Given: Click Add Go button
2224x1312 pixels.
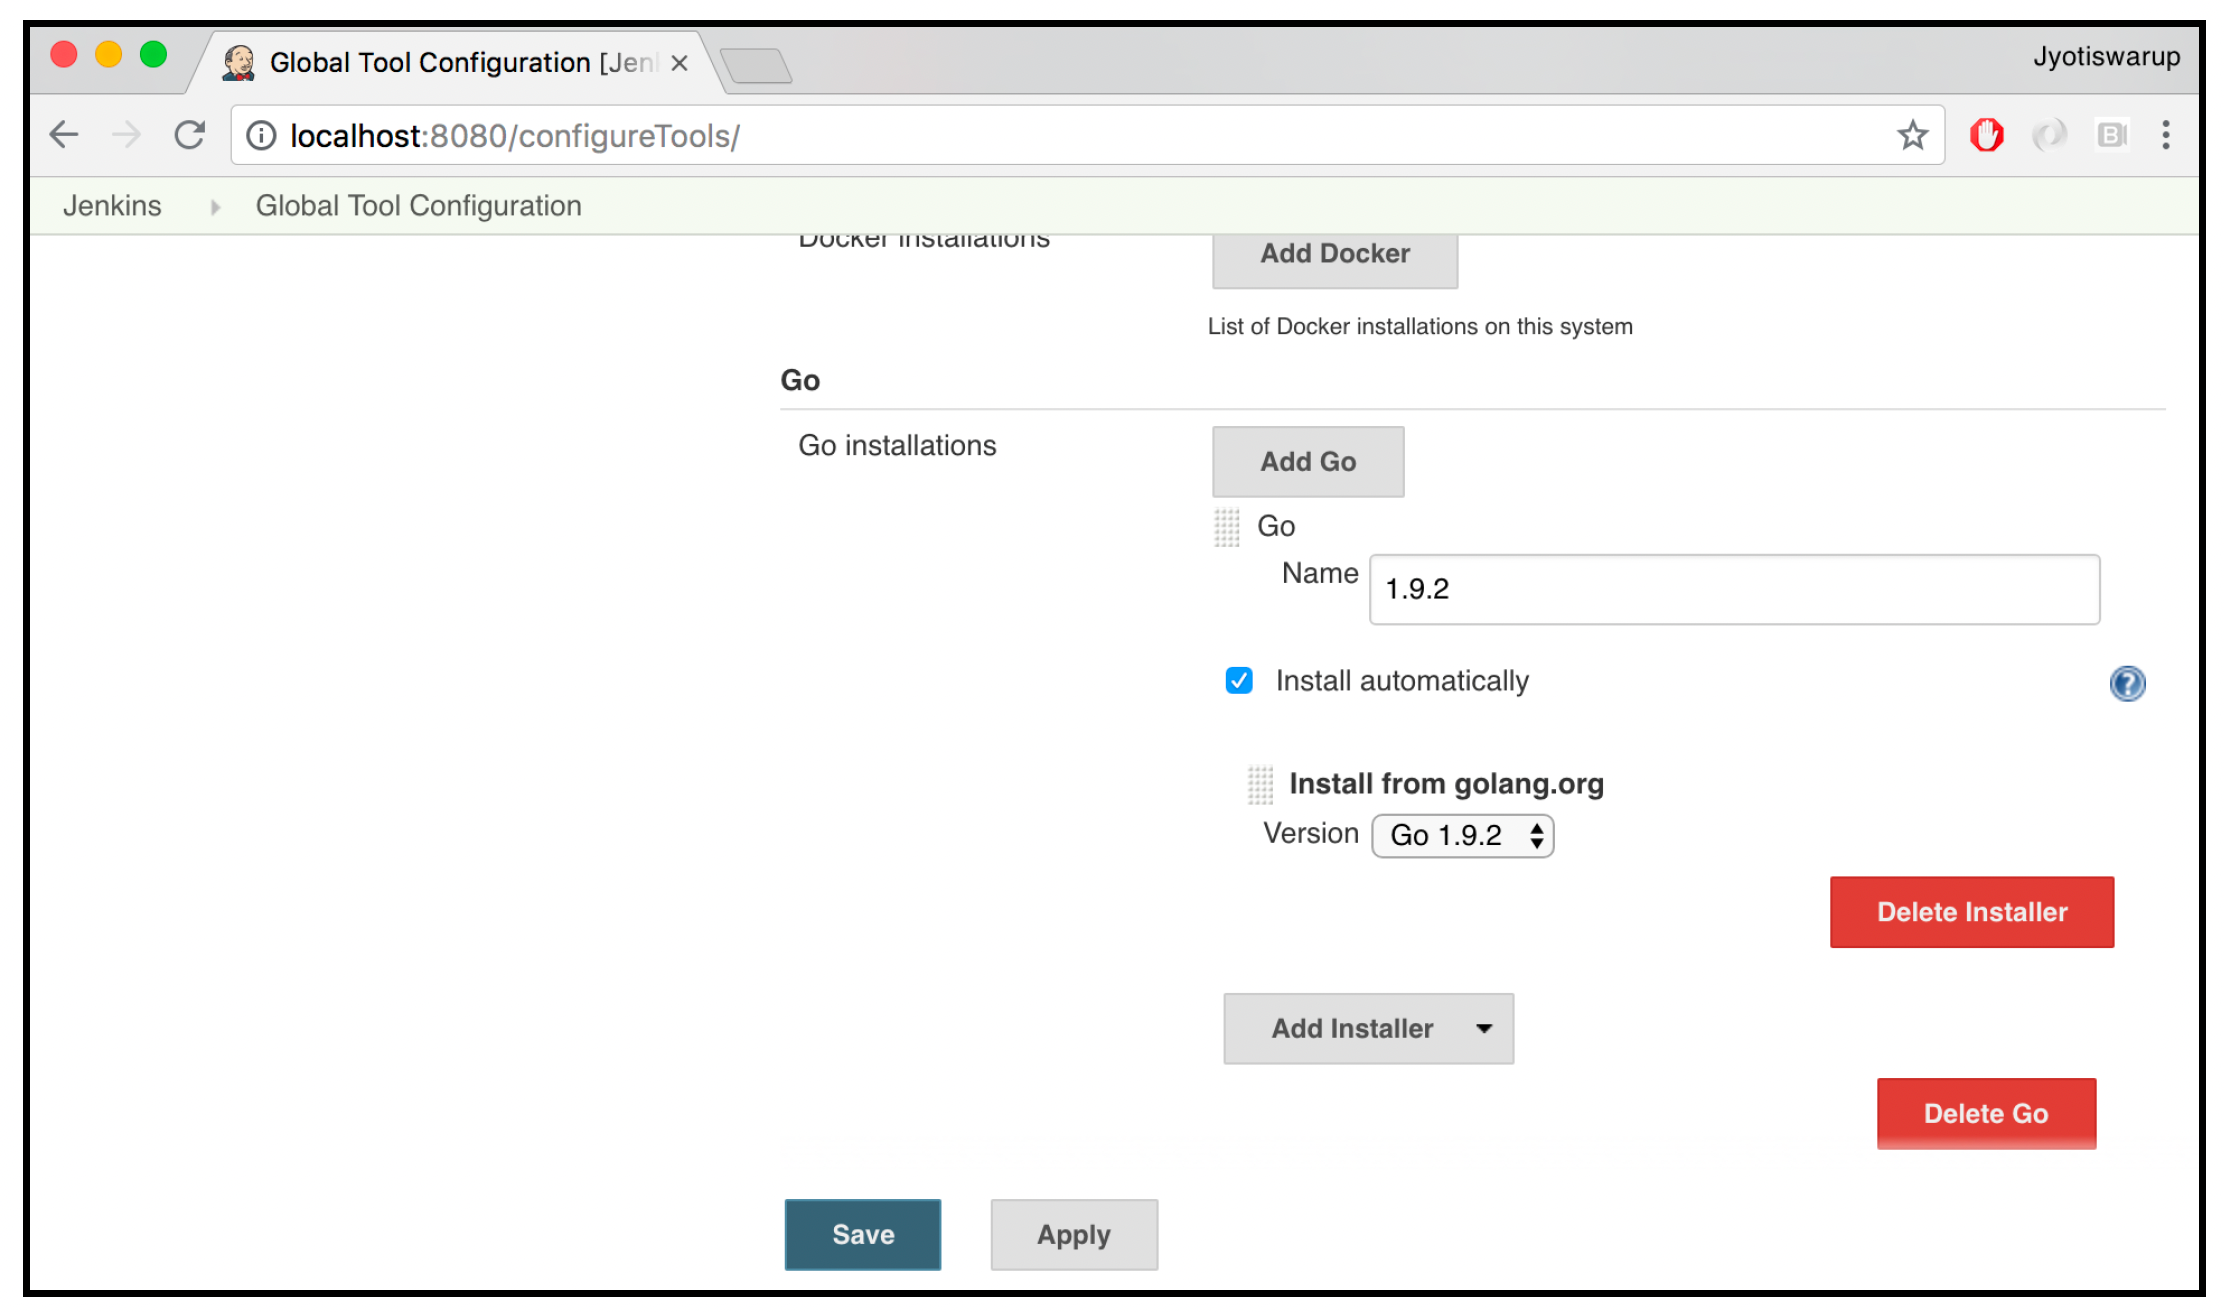Looking at the screenshot, I should click(x=1308, y=462).
